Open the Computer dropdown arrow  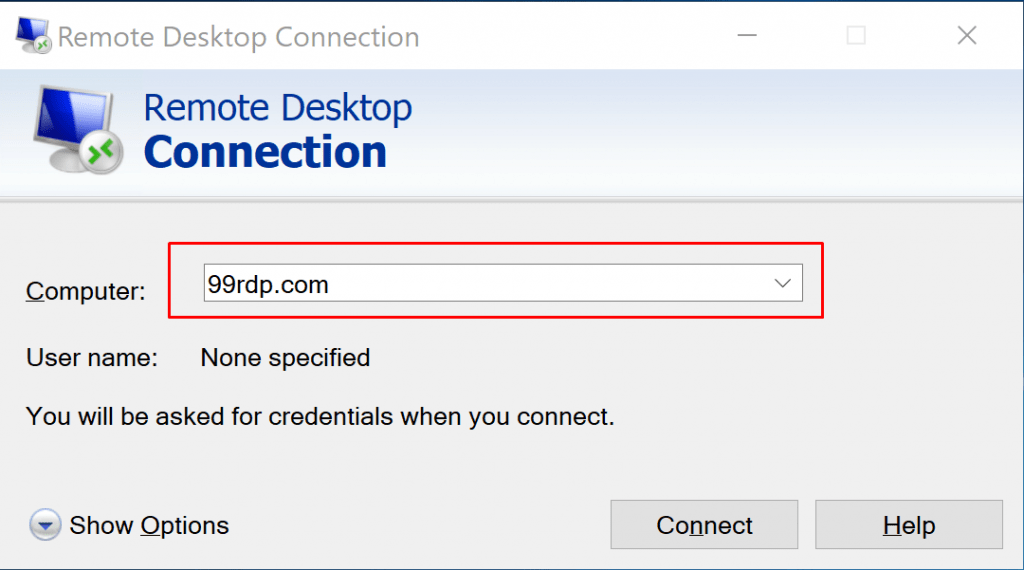click(783, 284)
